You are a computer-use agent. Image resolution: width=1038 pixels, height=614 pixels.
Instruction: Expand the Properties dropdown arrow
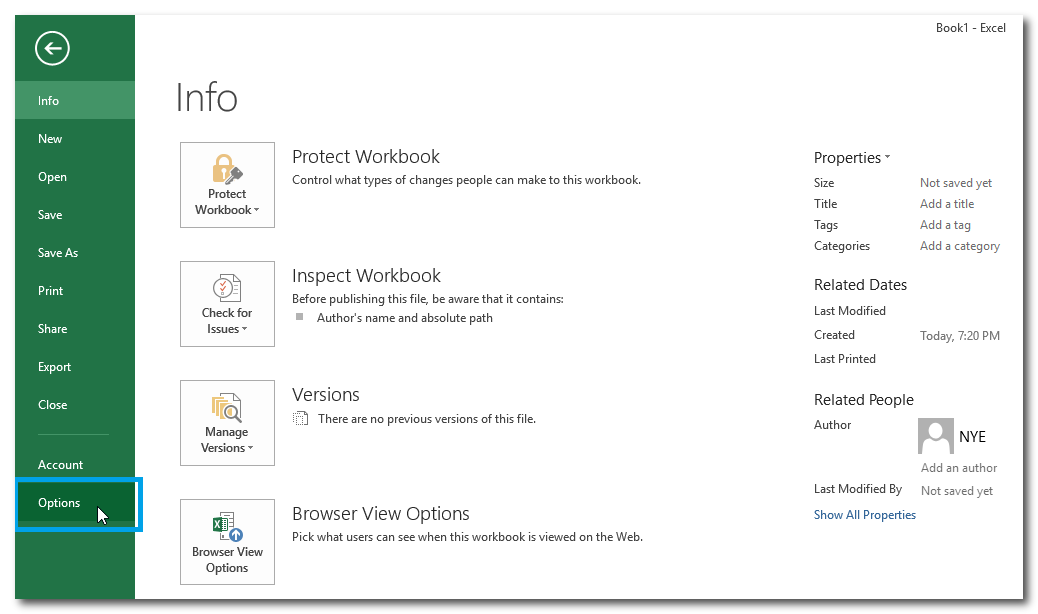pos(887,158)
